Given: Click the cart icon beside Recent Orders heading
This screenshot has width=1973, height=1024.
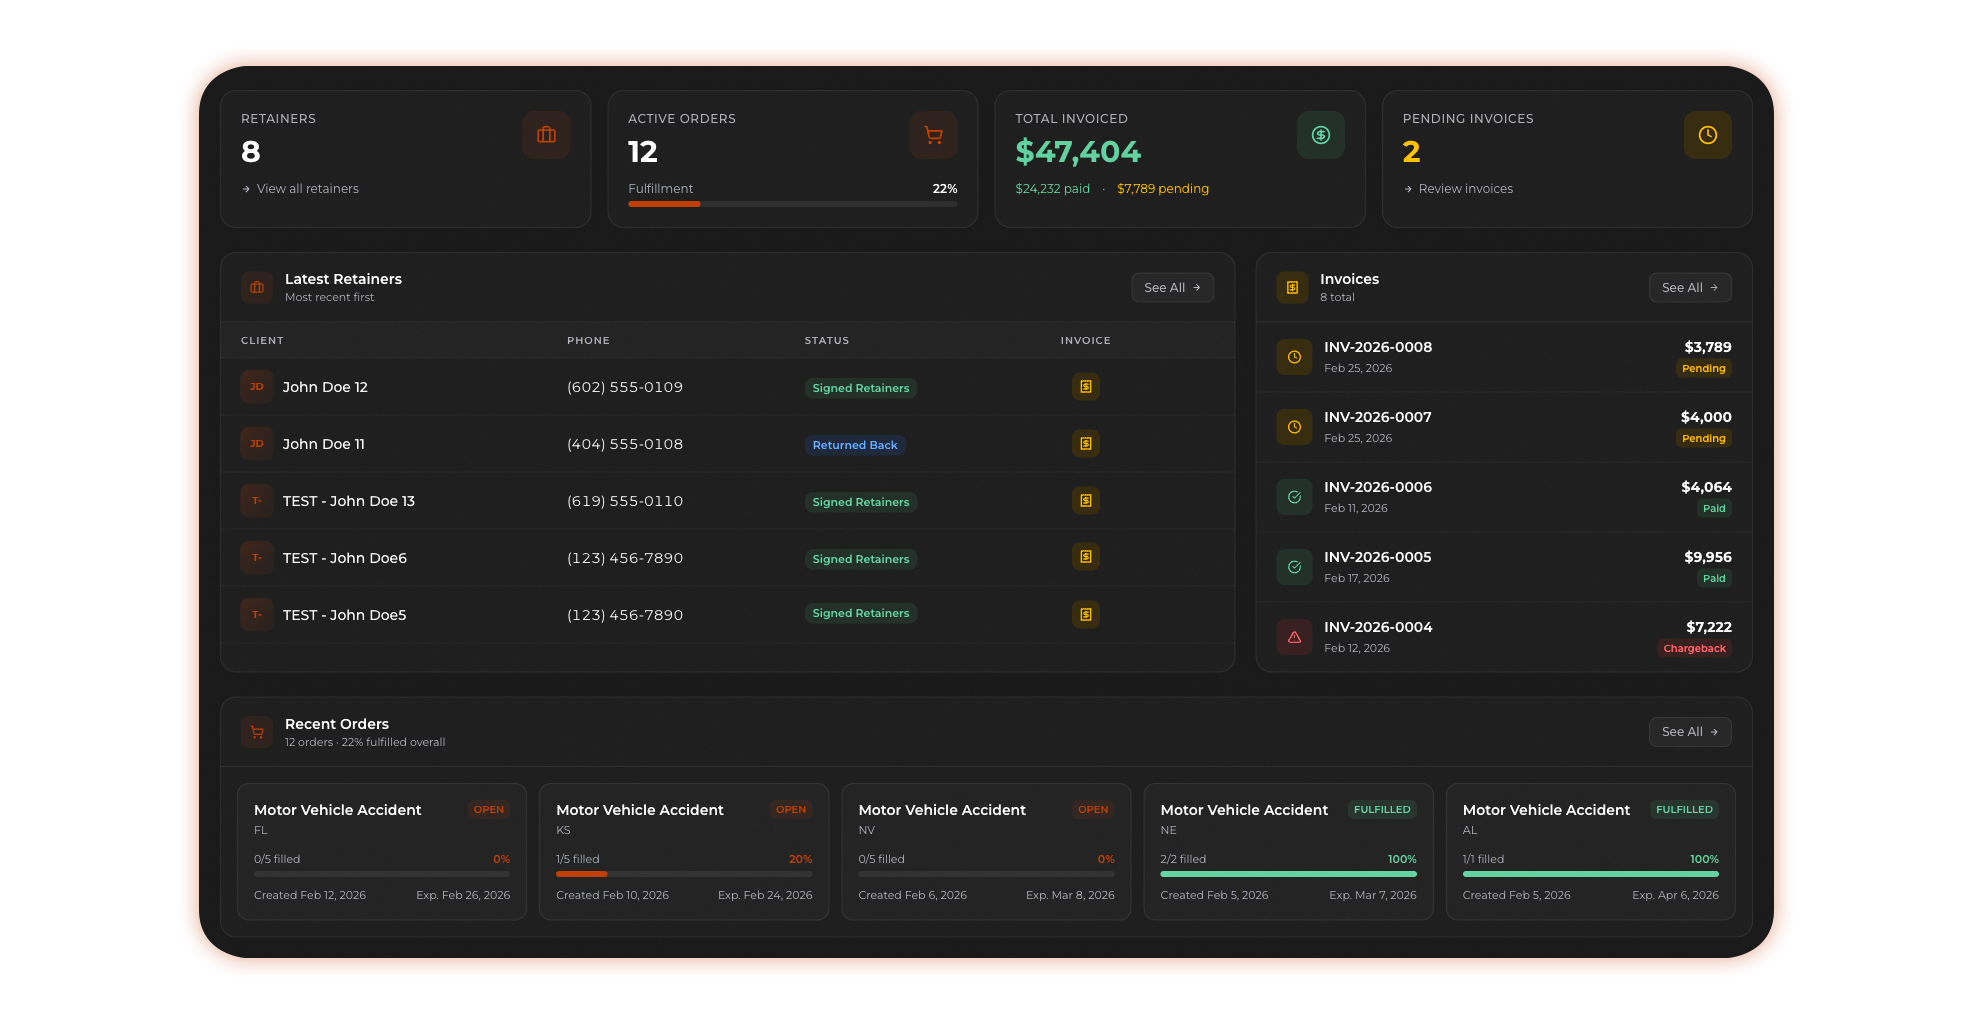Looking at the screenshot, I should pyautogui.click(x=257, y=732).
